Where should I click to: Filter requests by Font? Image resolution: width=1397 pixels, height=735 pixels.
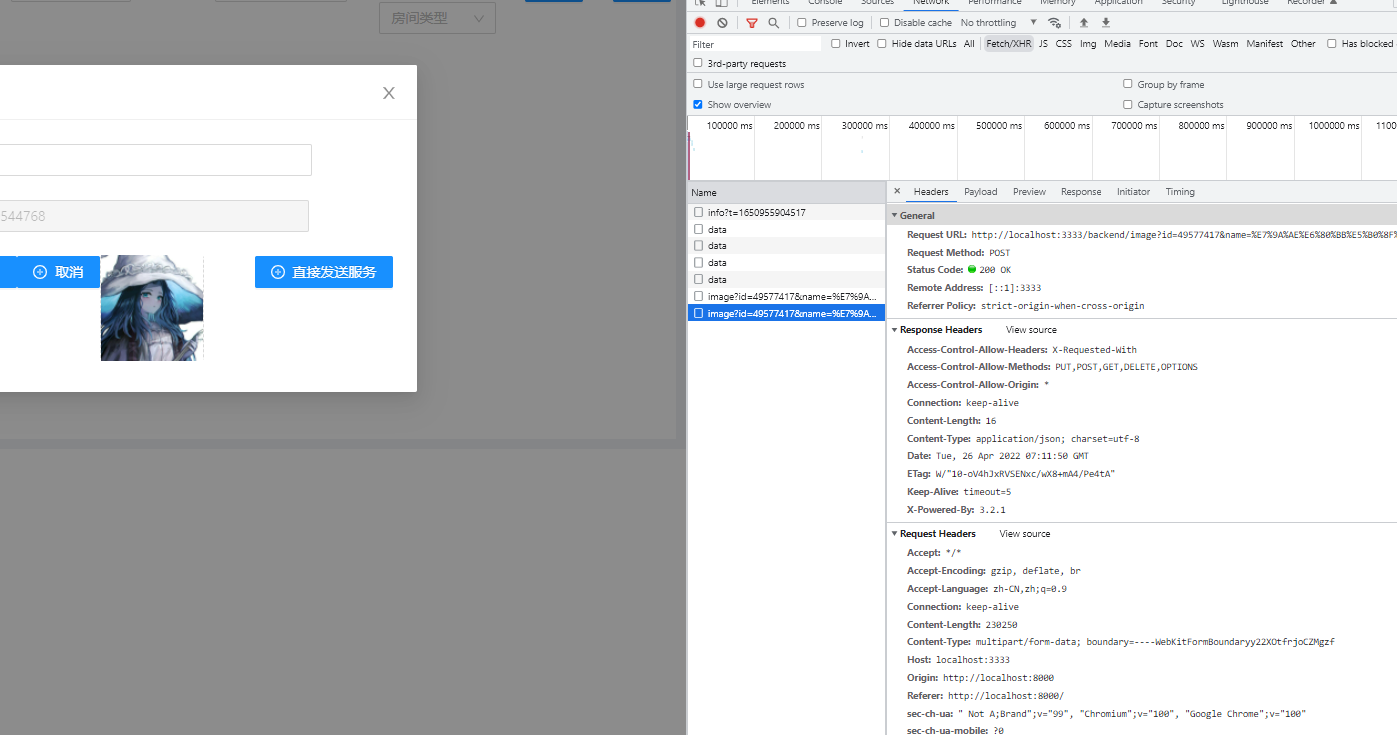pos(1148,44)
